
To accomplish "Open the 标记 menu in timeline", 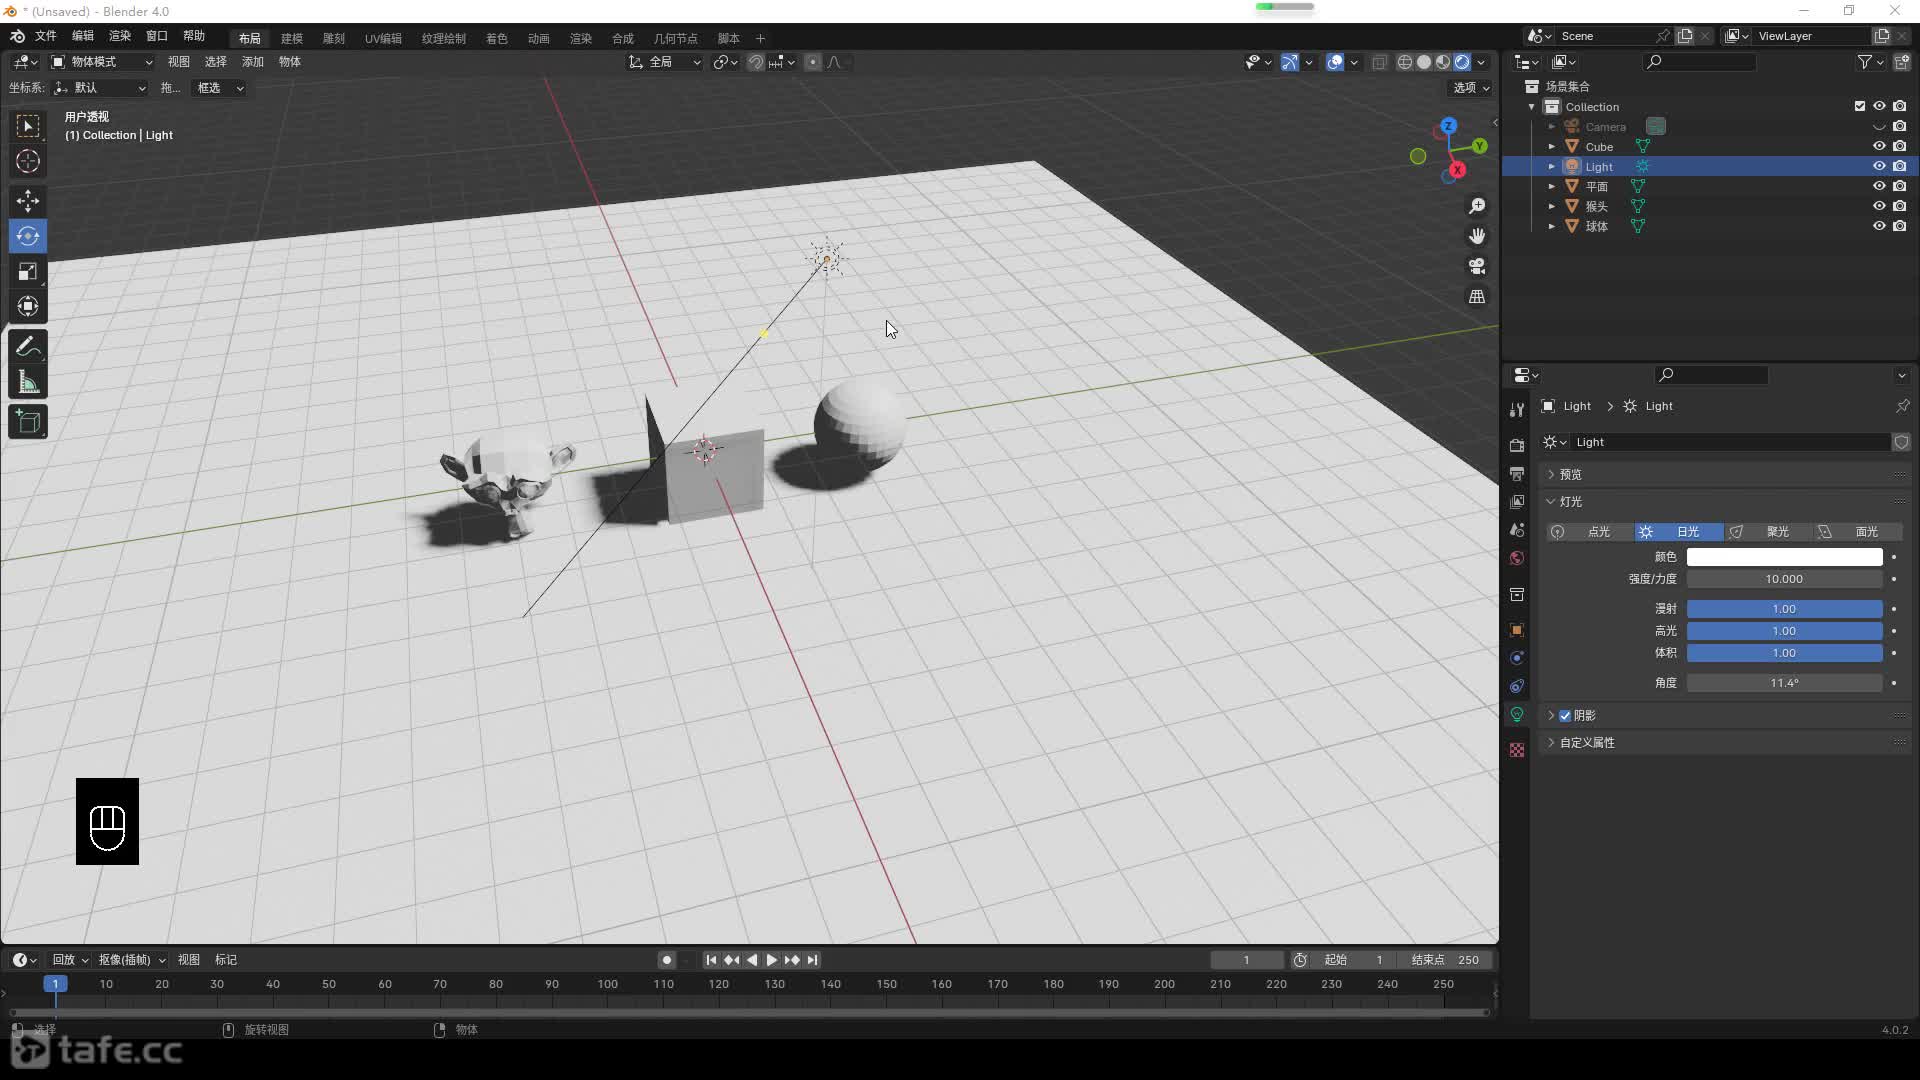I will click(x=226, y=960).
